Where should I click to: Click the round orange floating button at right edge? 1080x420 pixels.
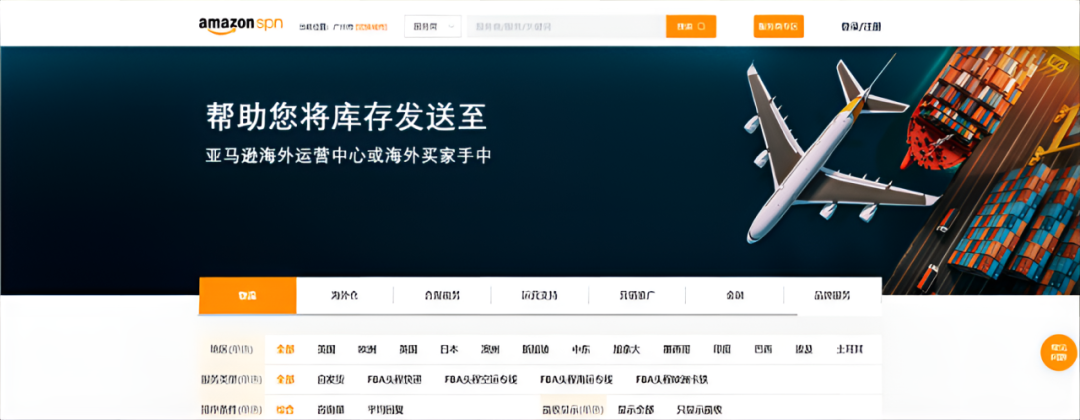(1059, 352)
